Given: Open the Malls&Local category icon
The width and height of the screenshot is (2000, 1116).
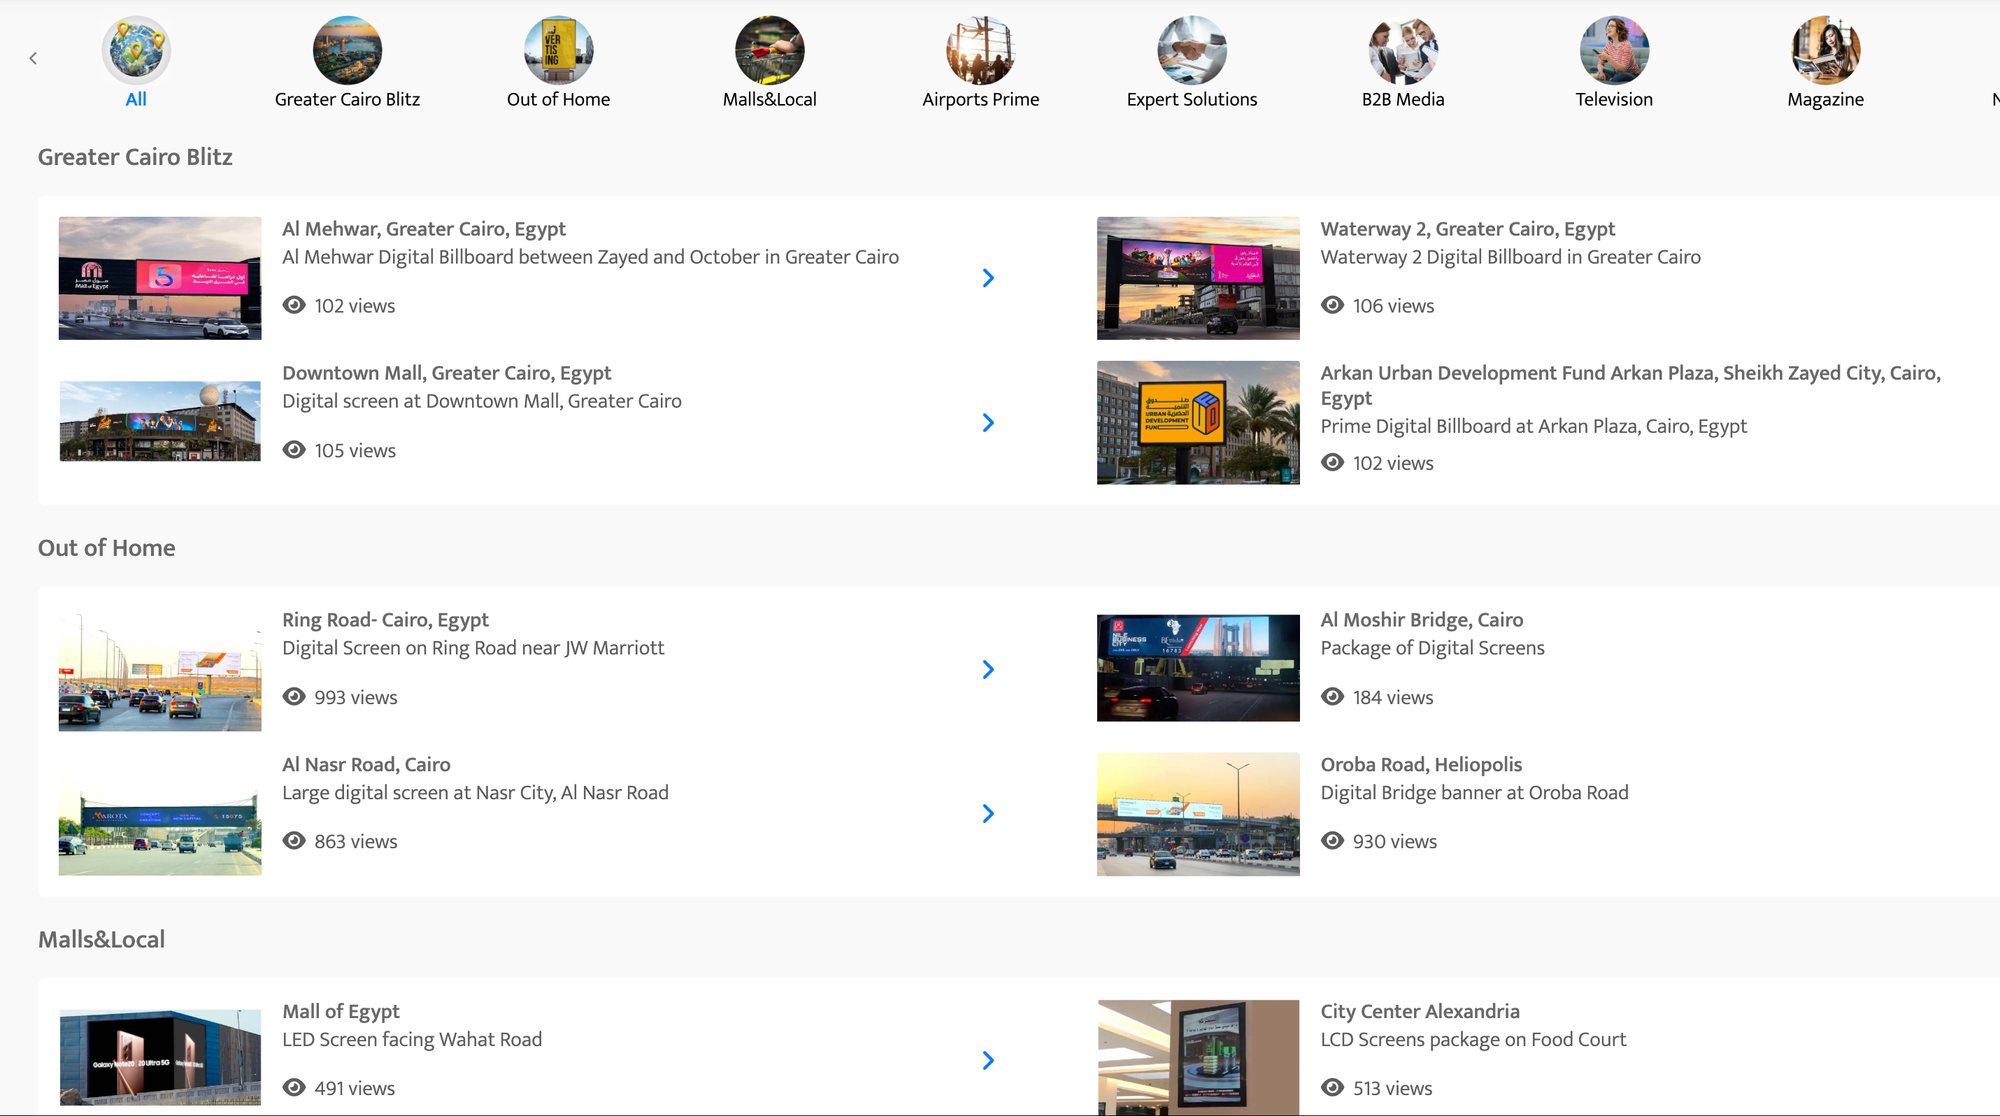Looking at the screenshot, I should [769, 51].
